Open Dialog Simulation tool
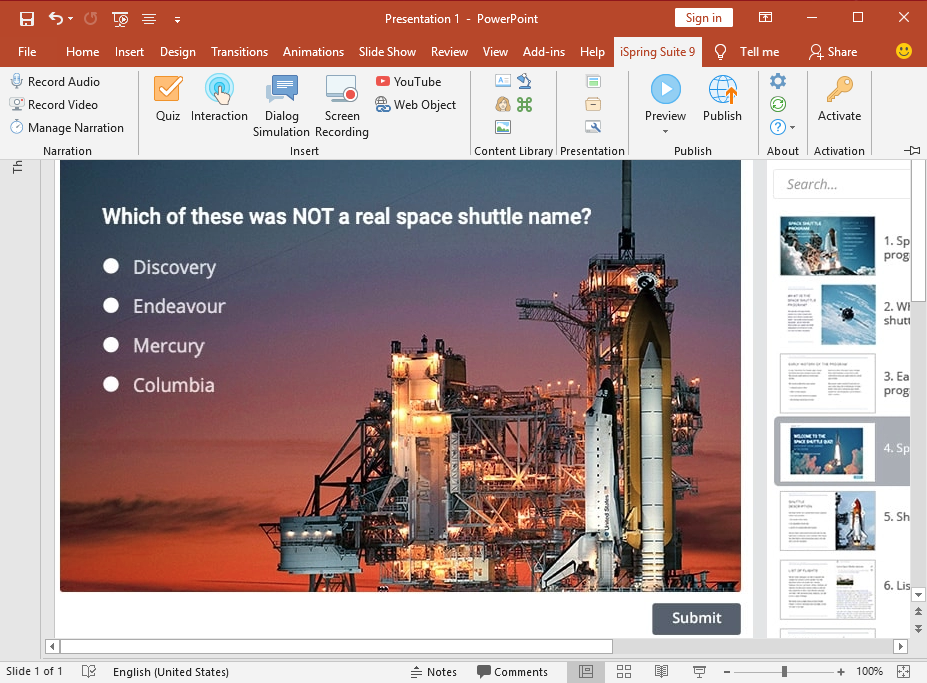 point(281,105)
